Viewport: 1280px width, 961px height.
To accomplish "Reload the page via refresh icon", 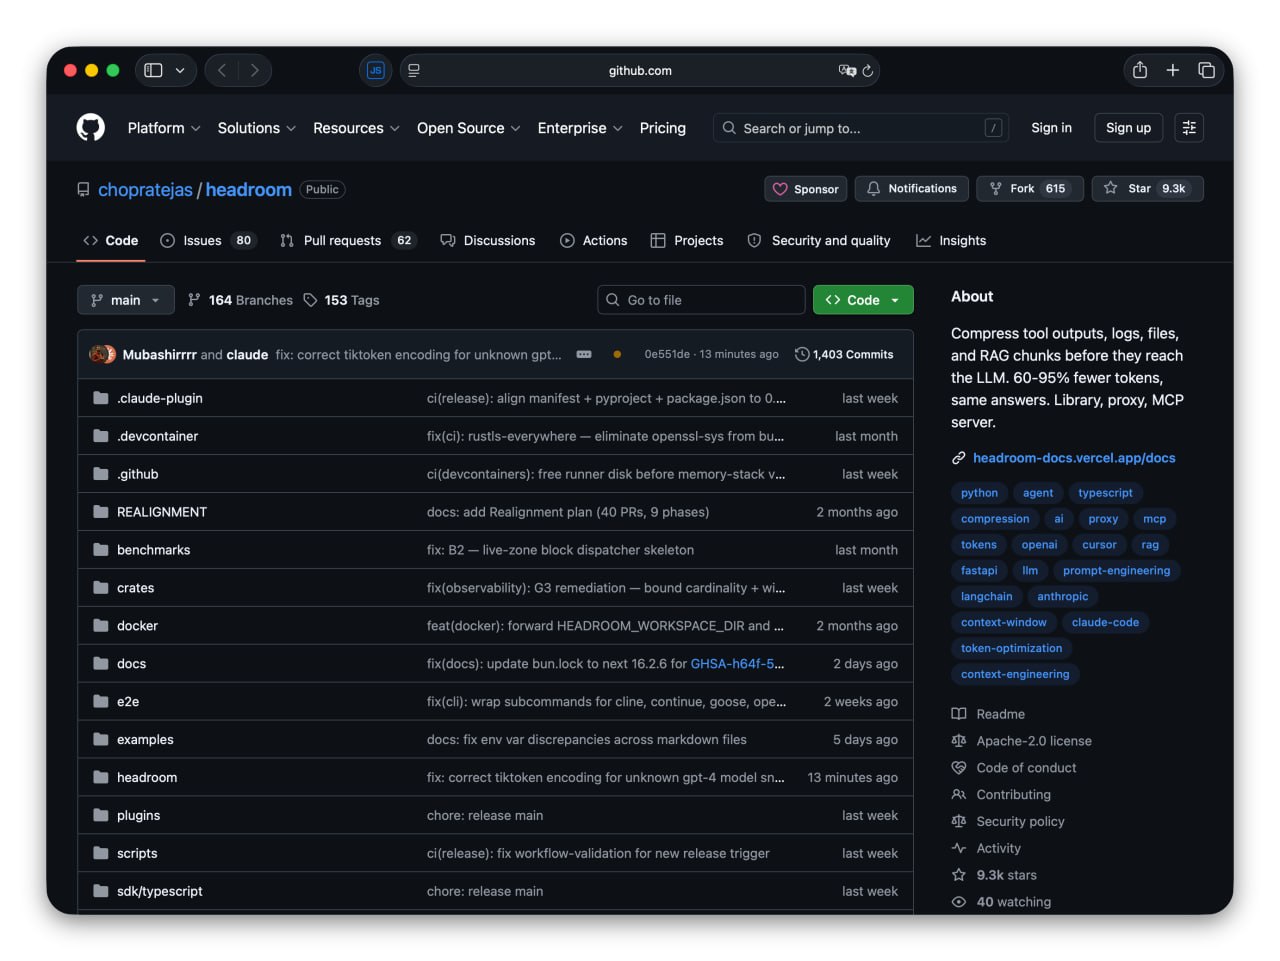I will (868, 71).
